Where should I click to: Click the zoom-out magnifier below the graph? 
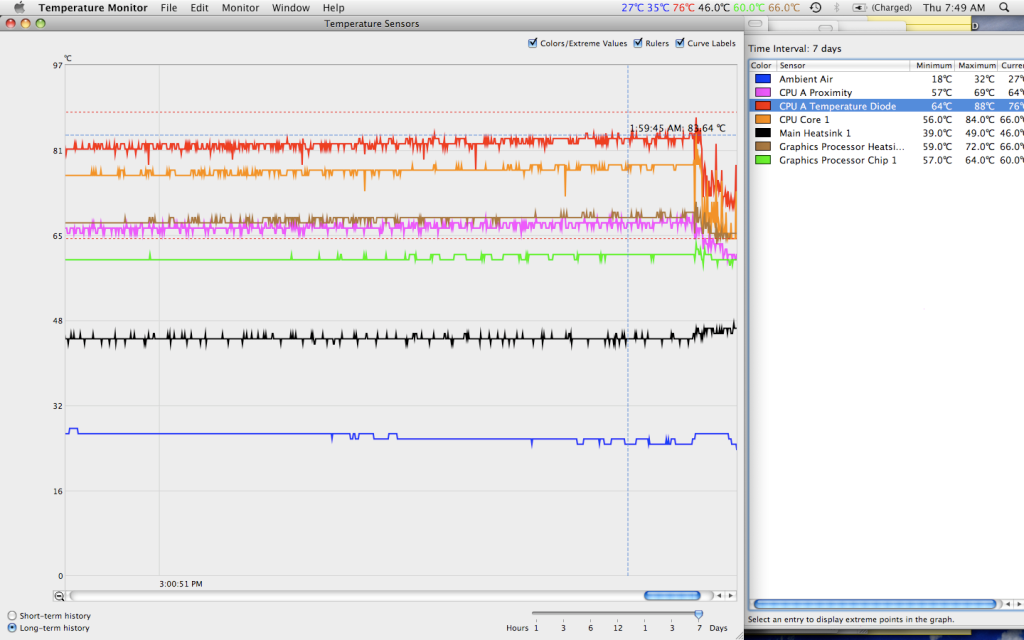coord(59,596)
